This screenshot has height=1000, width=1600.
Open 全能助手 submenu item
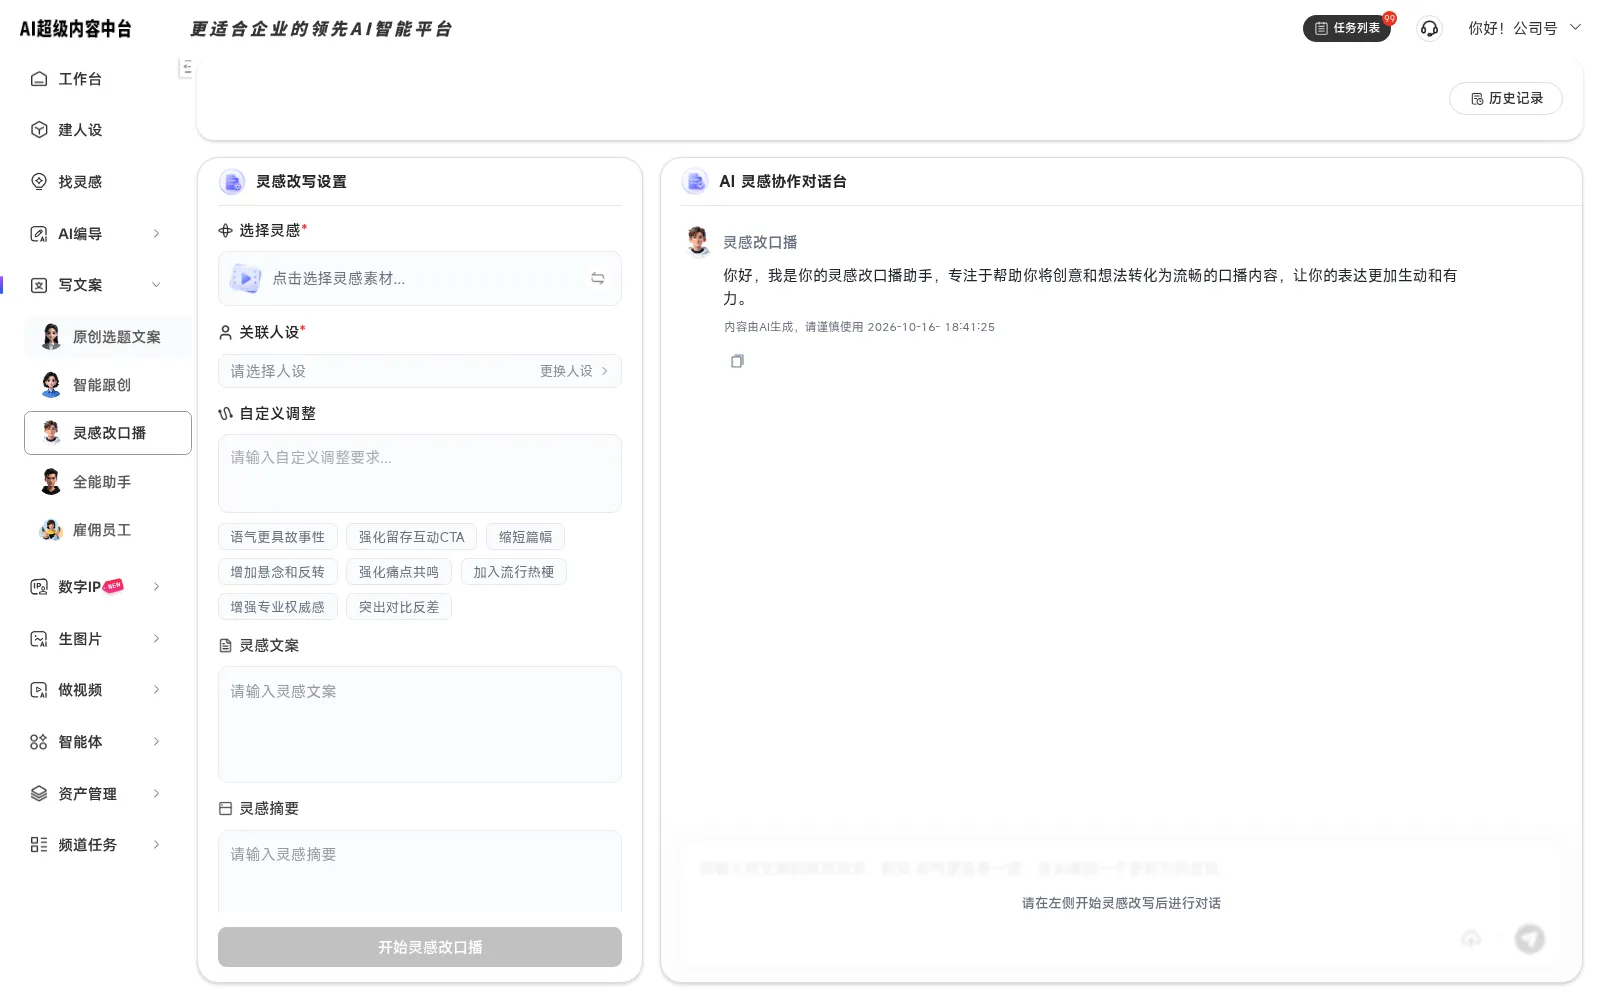tap(108, 482)
